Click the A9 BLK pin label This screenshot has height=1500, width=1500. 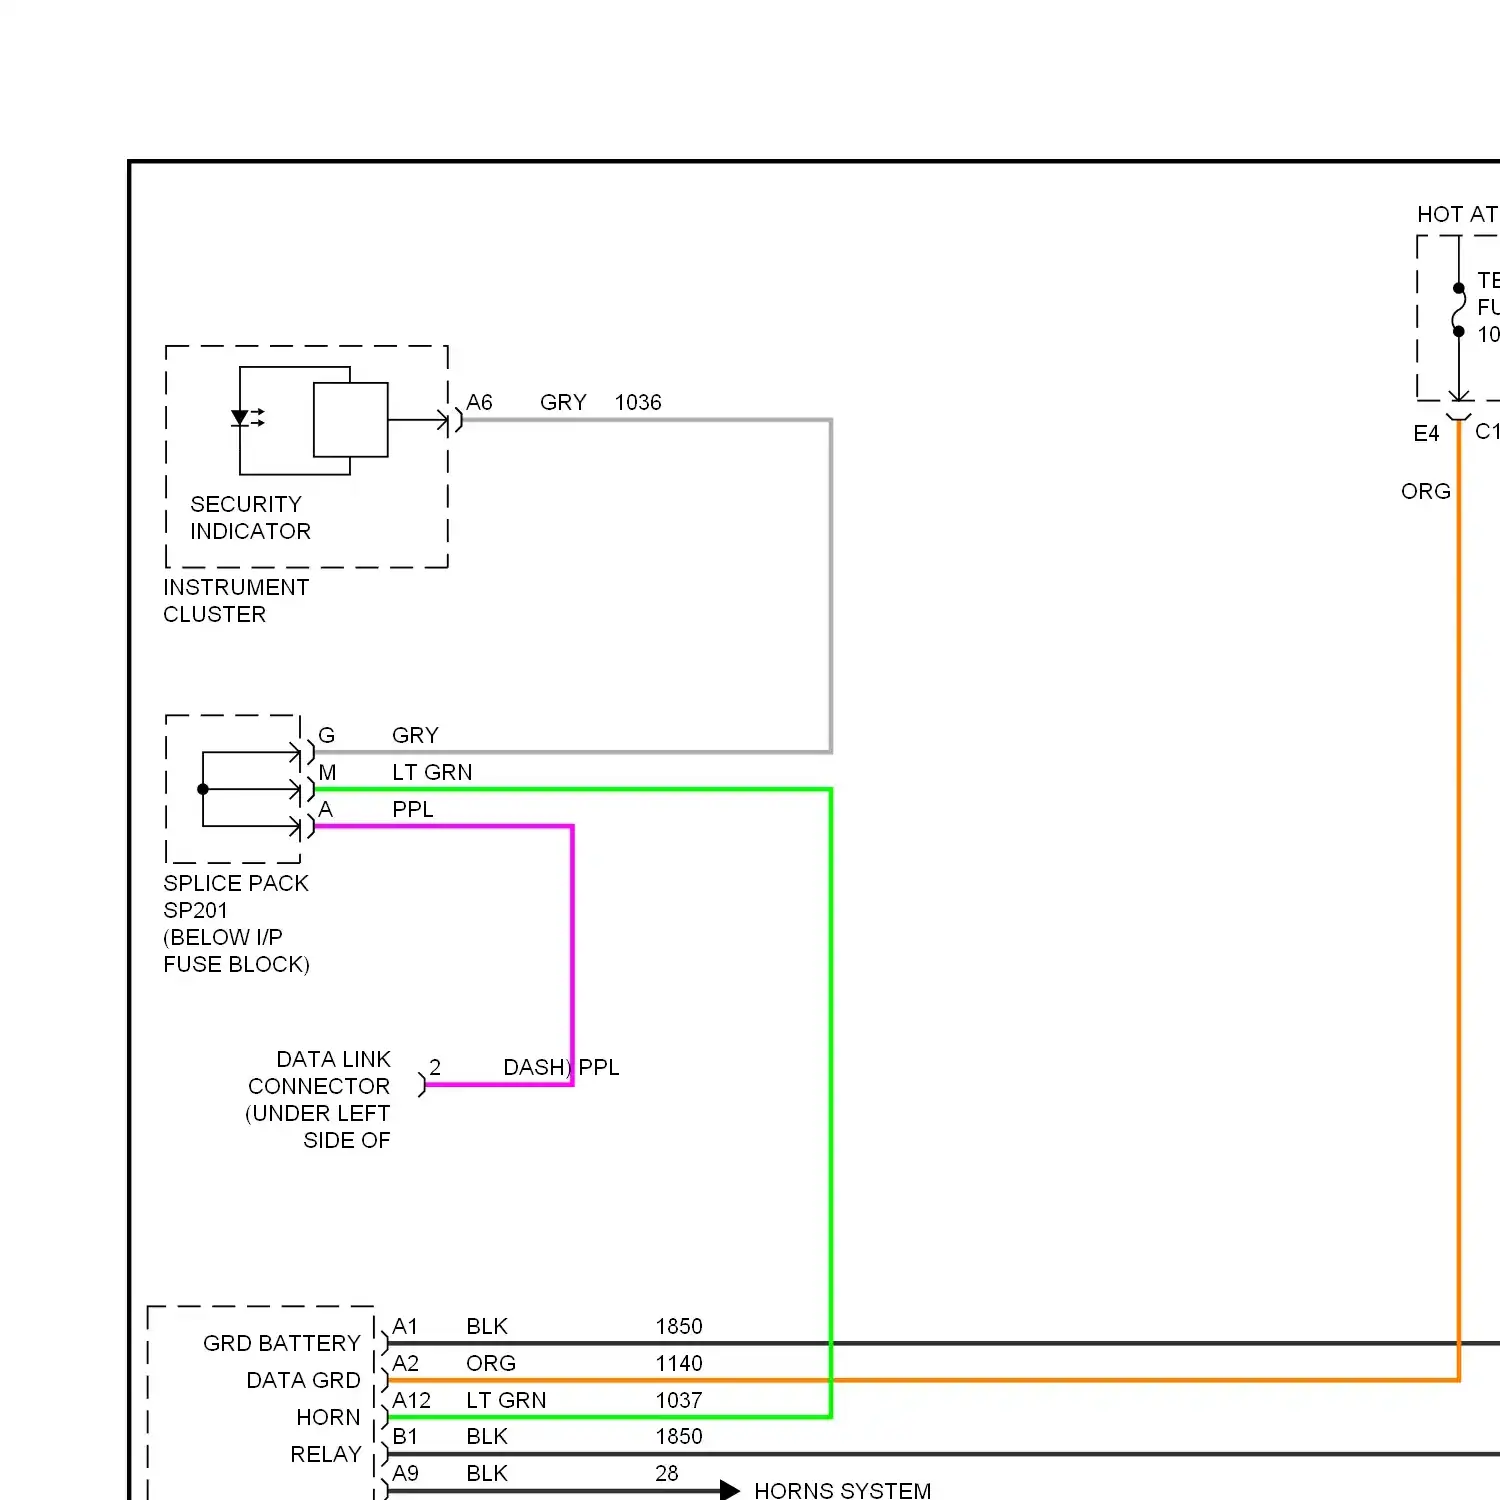[450, 1473]
